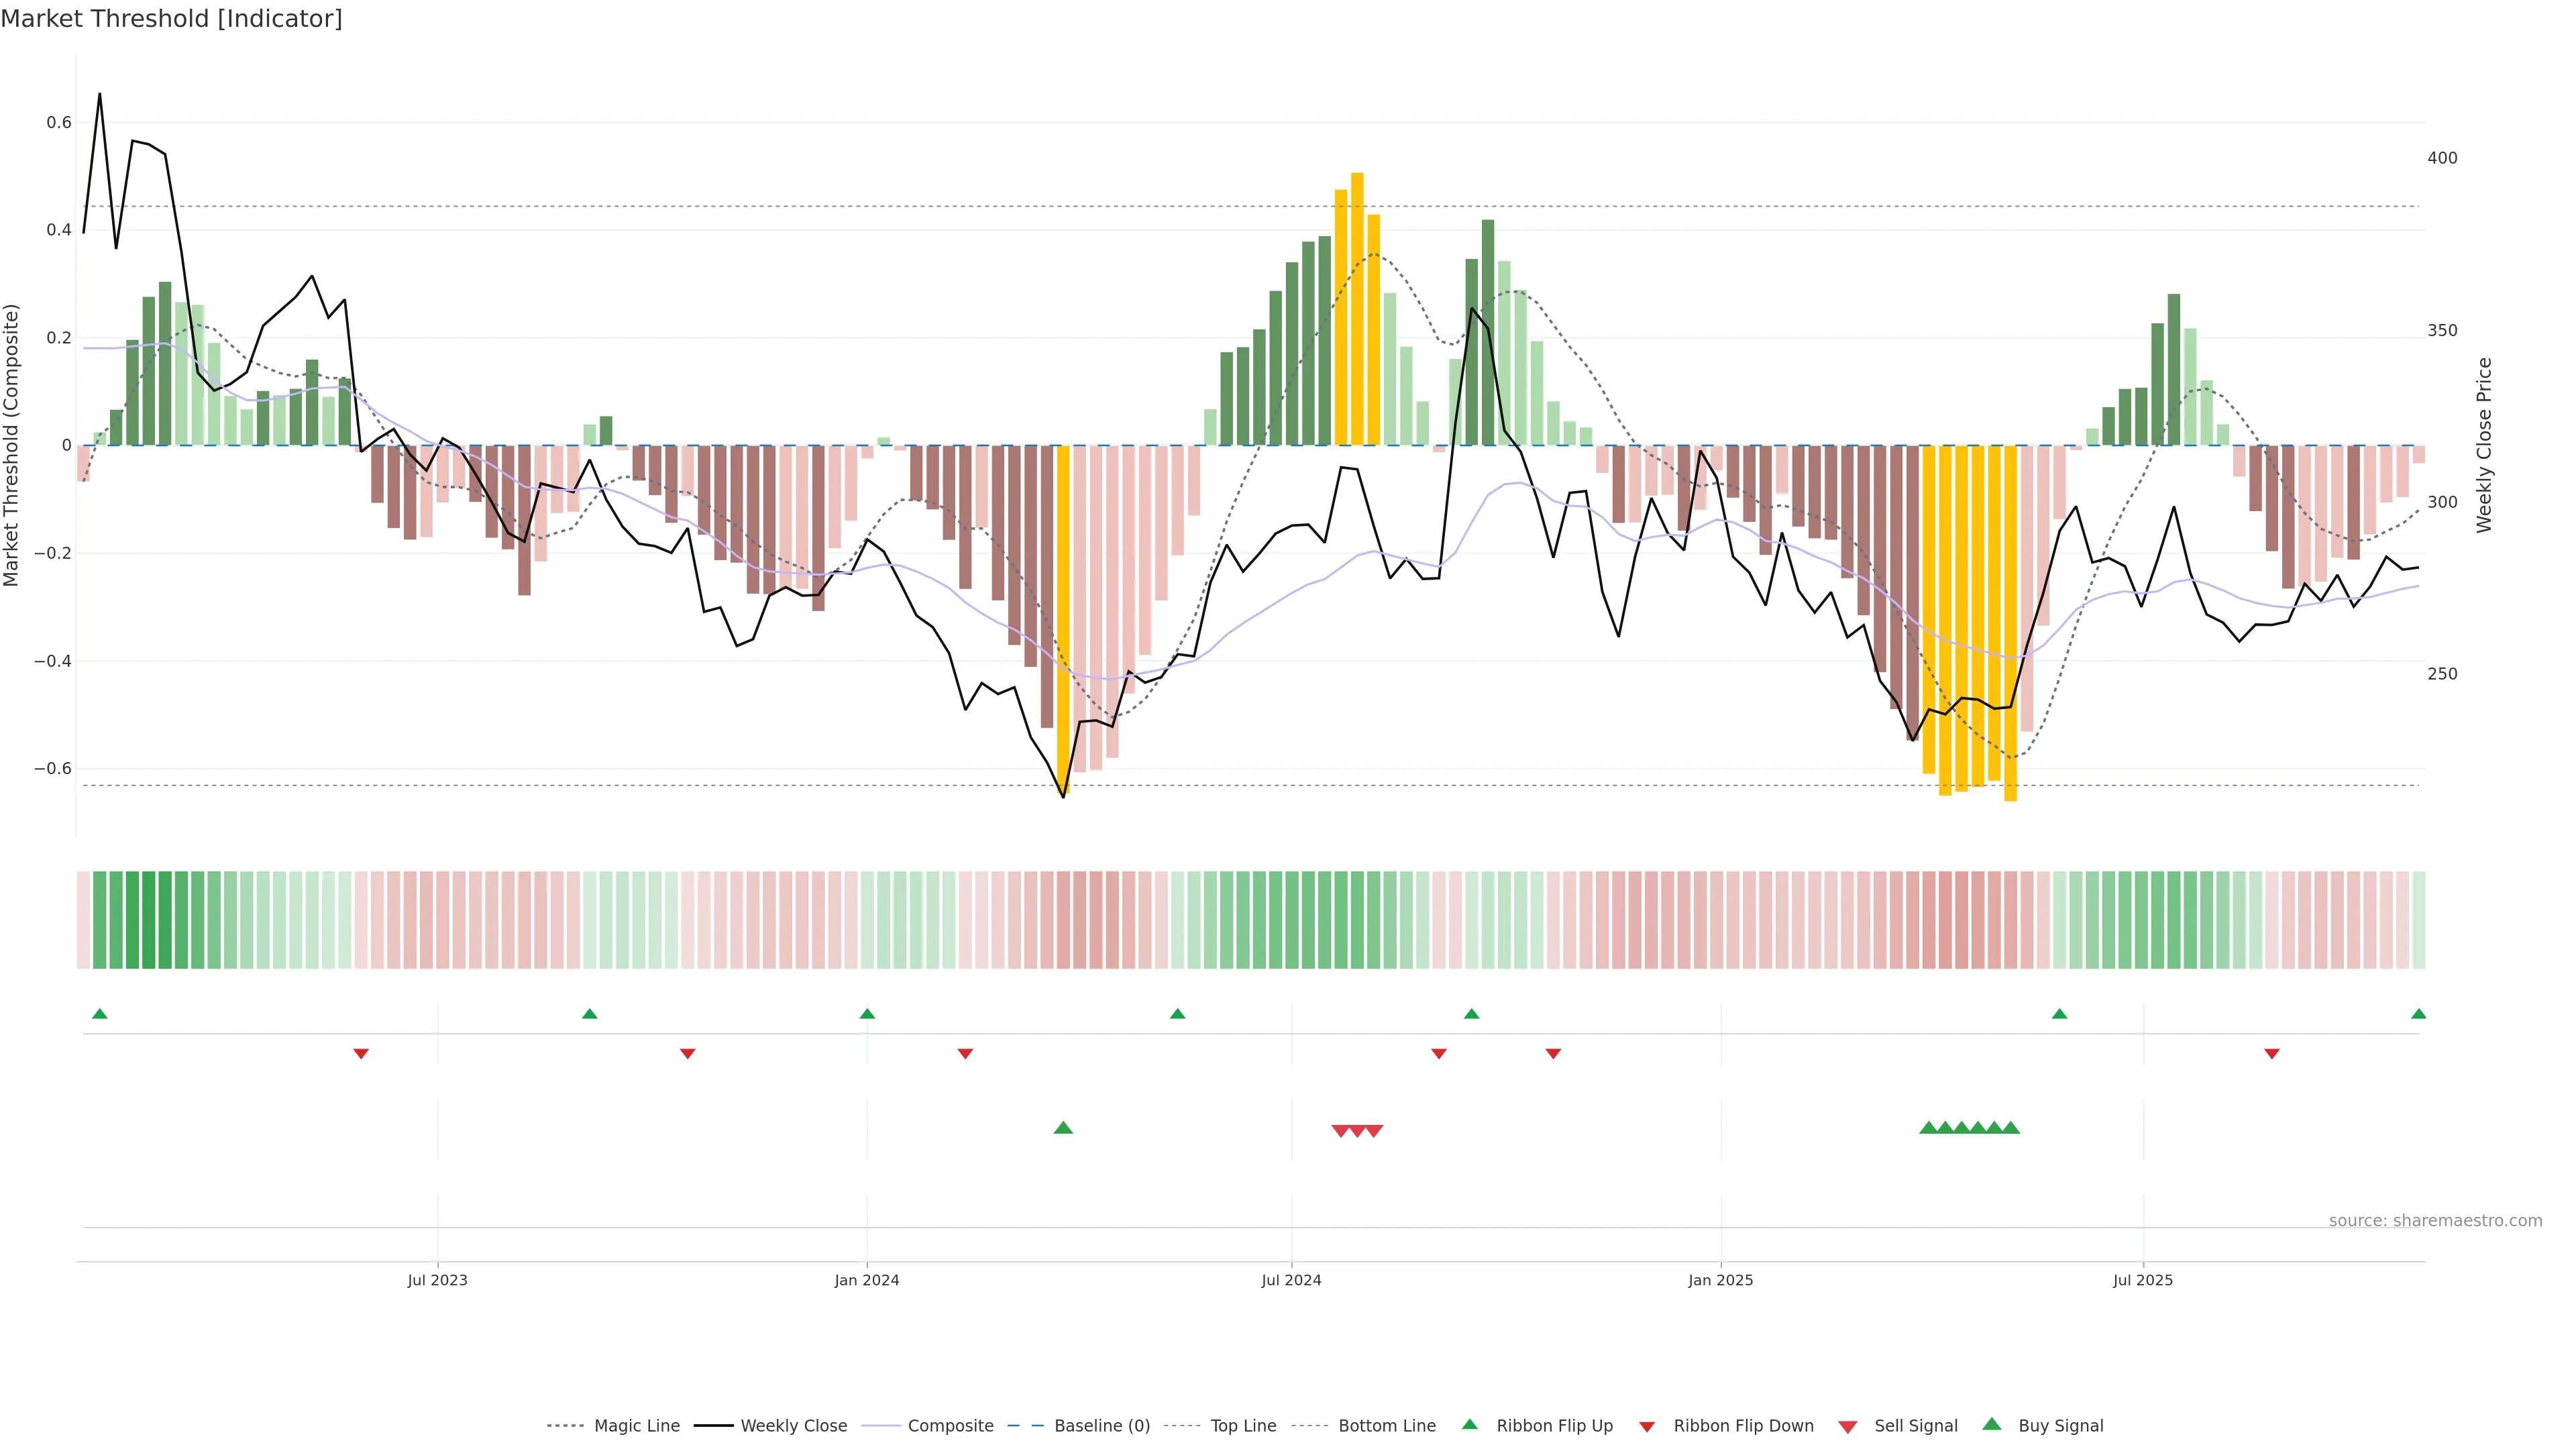Select the red ribbon flip down marker after Jul 2025
The image size is (2576, 1449).
[x=2272, y=1054]
